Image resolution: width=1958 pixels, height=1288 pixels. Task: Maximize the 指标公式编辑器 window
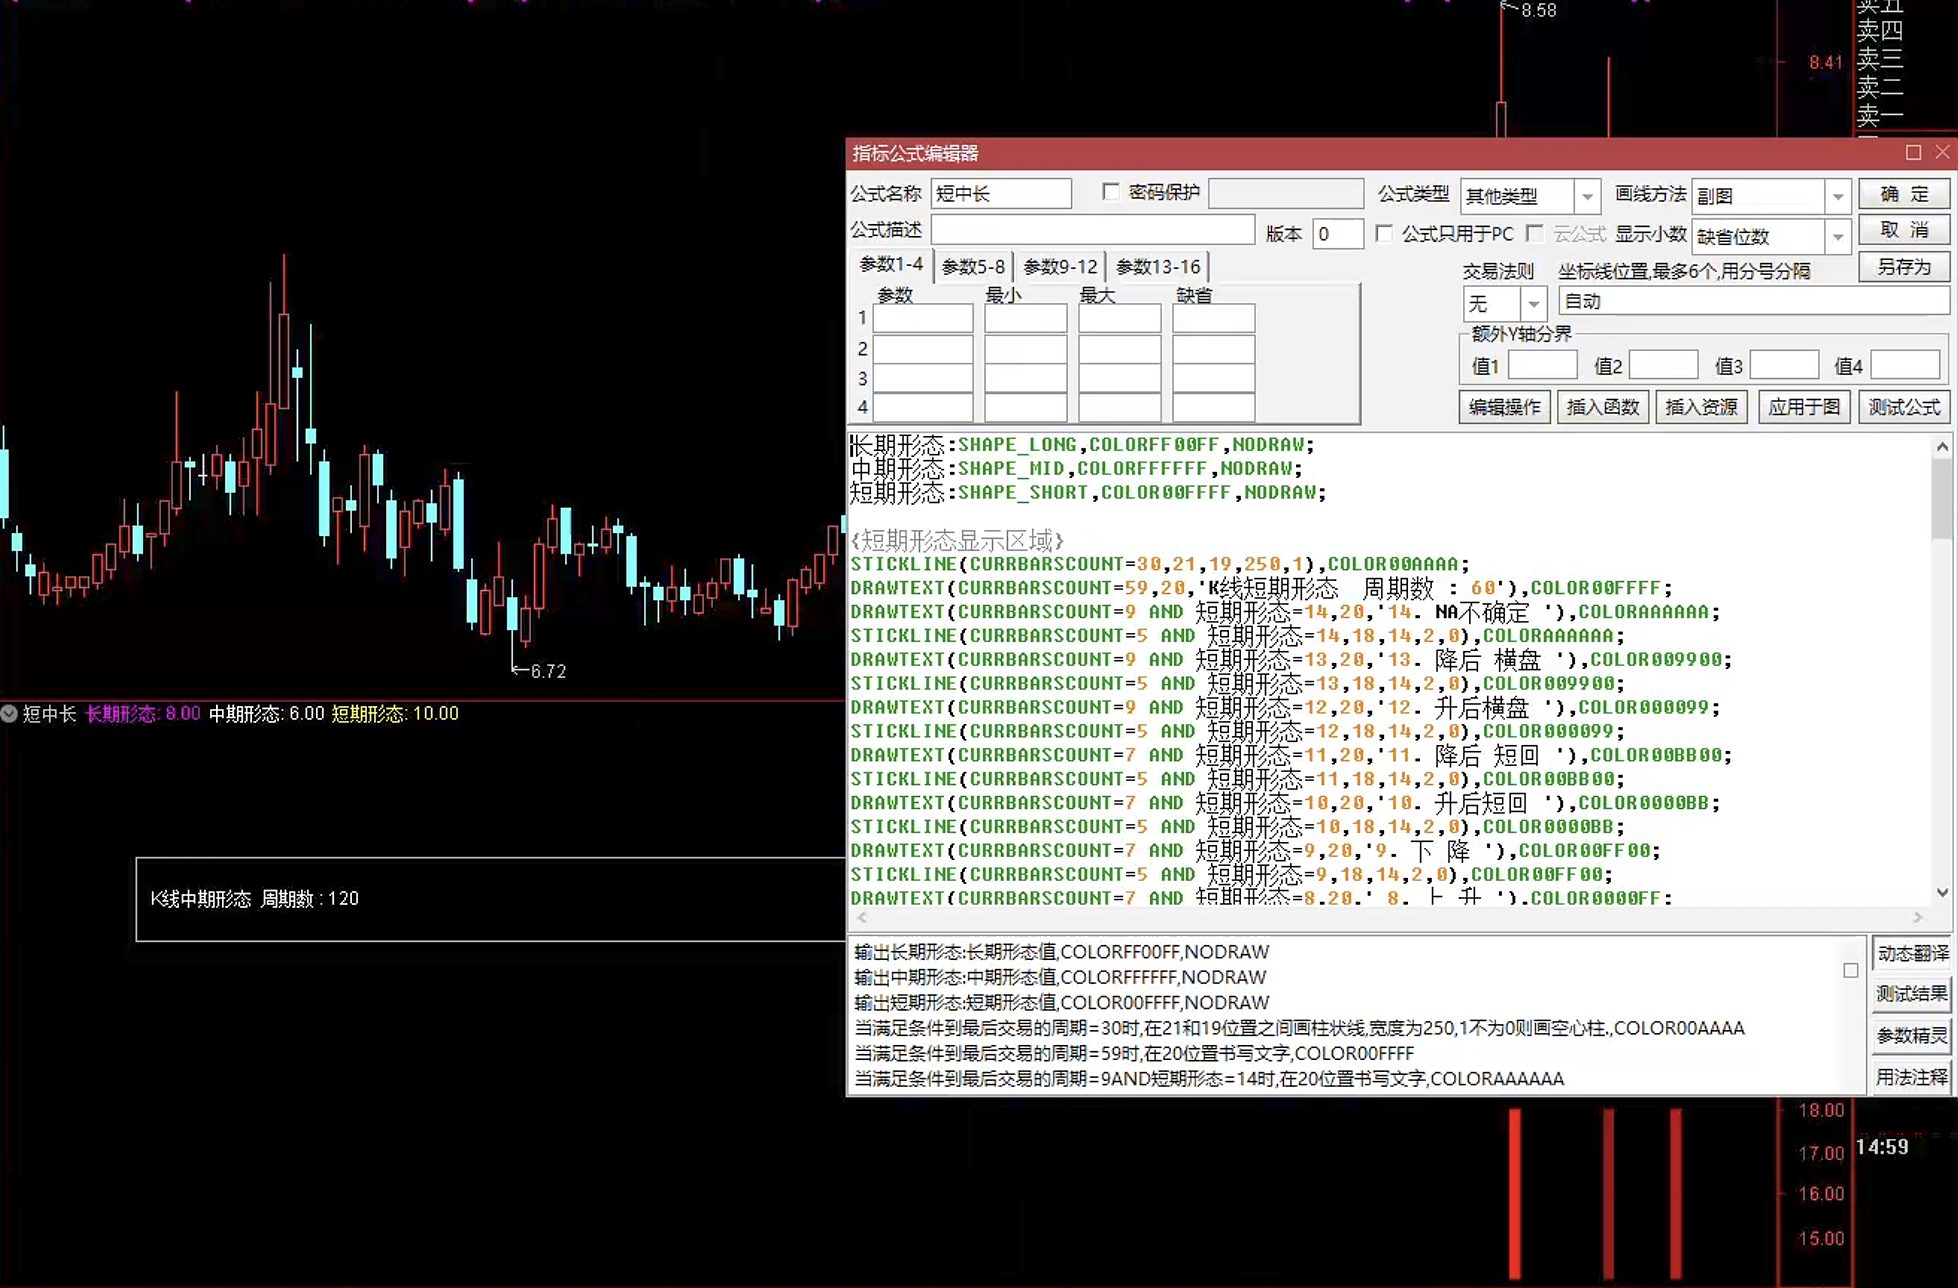(1913, 152)
